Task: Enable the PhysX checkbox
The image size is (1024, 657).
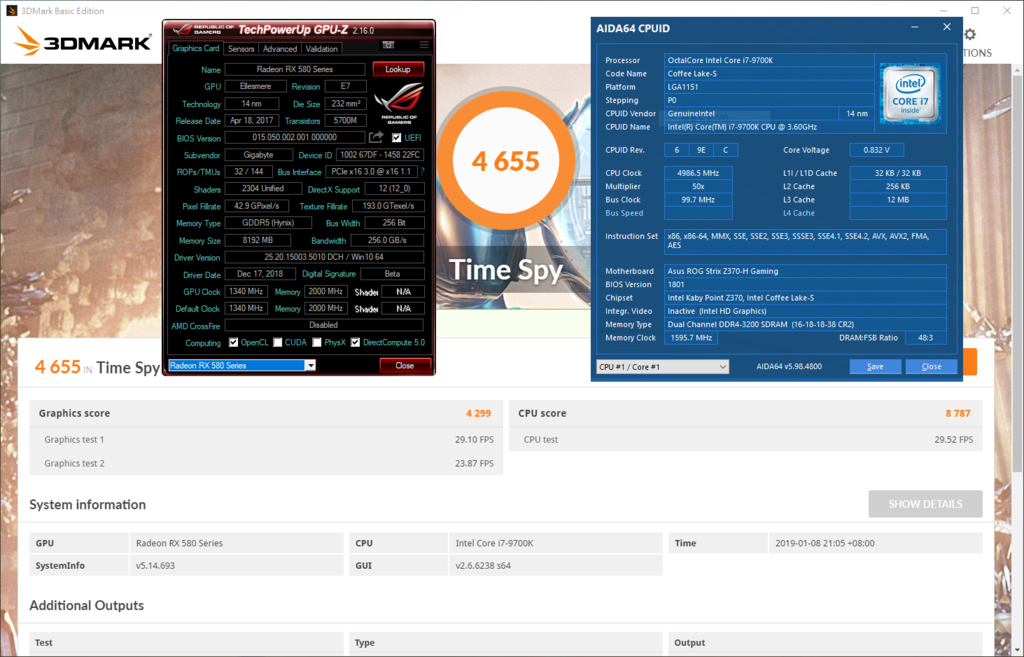Action: (x=317, y=342)
